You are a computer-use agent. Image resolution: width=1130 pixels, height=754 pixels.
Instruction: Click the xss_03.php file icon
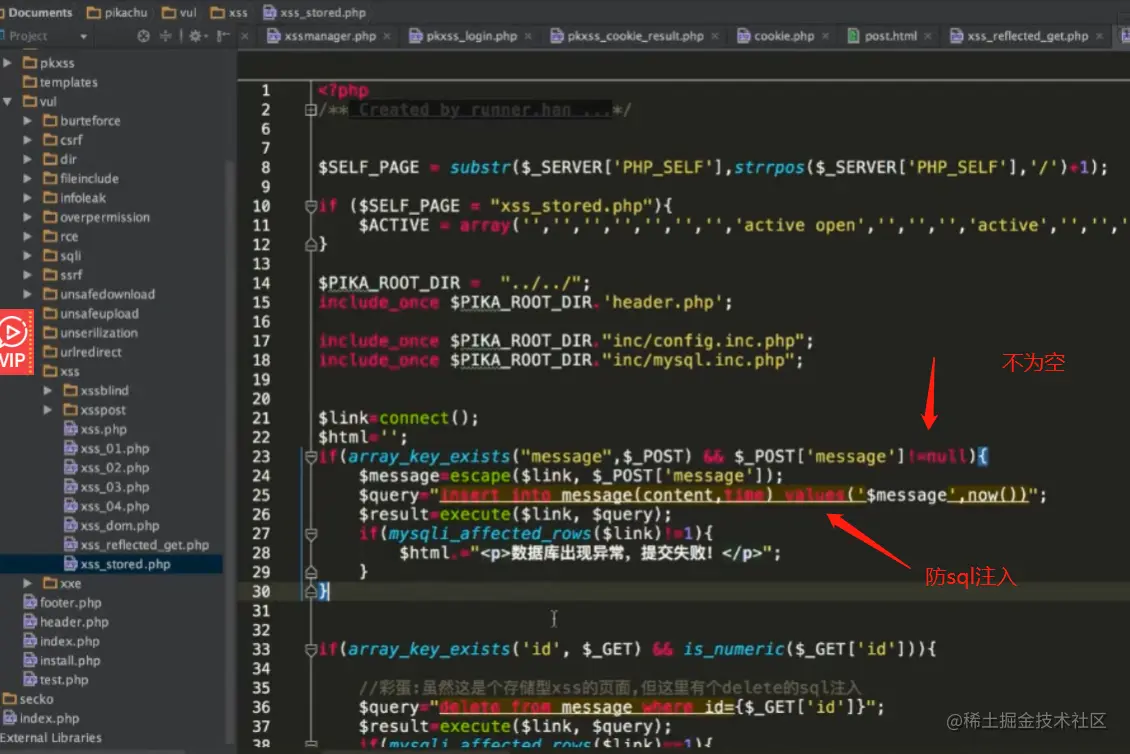(x=71, y=487)
